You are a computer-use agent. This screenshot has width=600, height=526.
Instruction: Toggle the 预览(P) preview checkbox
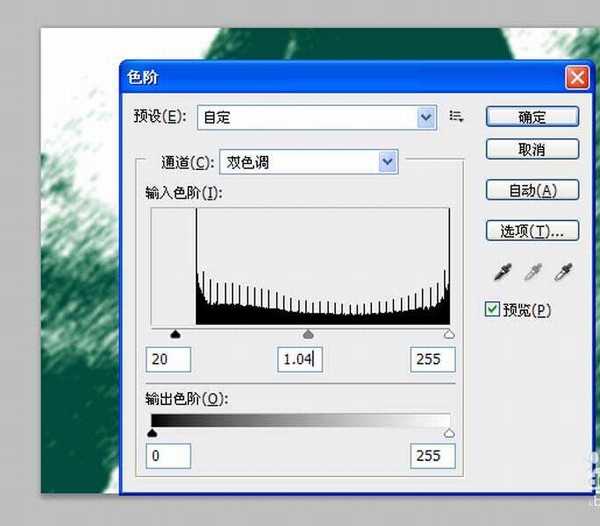pos(492,310)
